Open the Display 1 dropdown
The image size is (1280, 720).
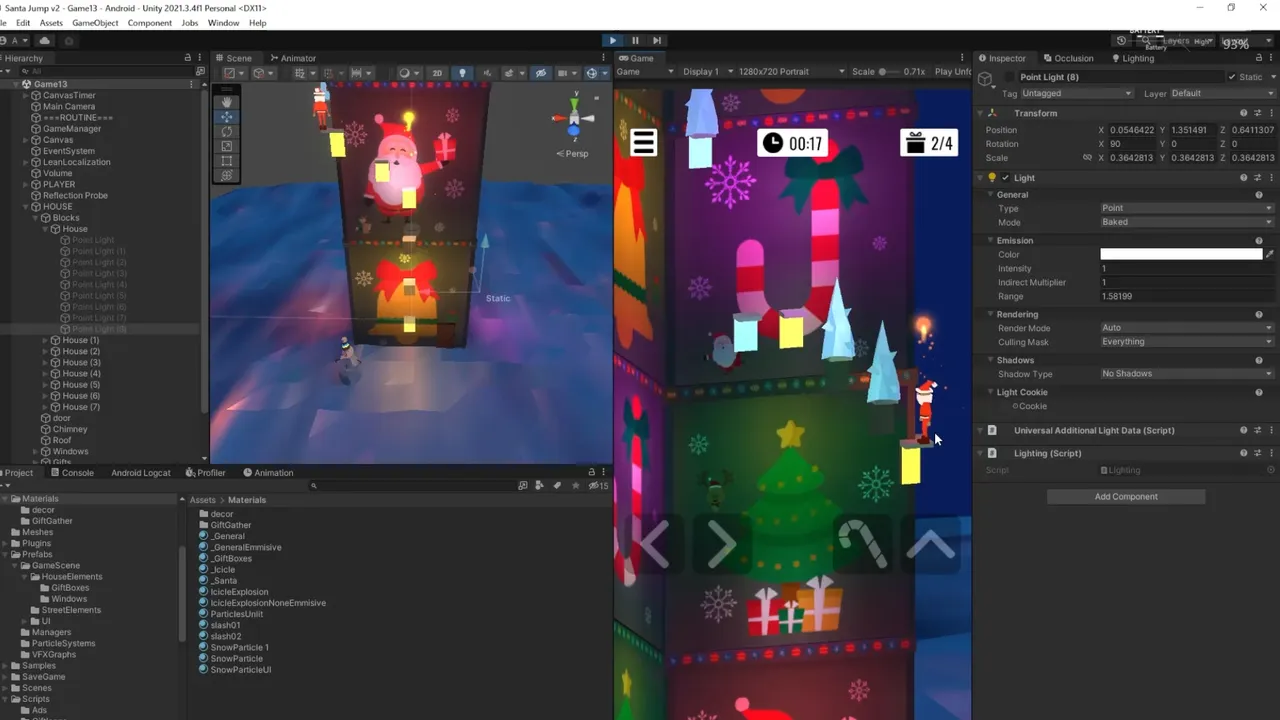(707, 72)
